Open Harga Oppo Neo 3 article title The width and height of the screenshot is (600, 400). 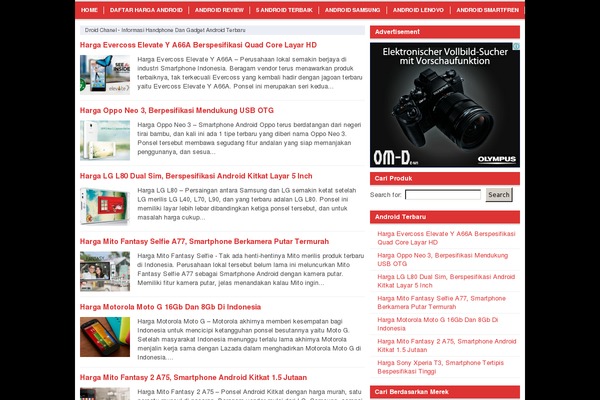click(x=177, y=111)
